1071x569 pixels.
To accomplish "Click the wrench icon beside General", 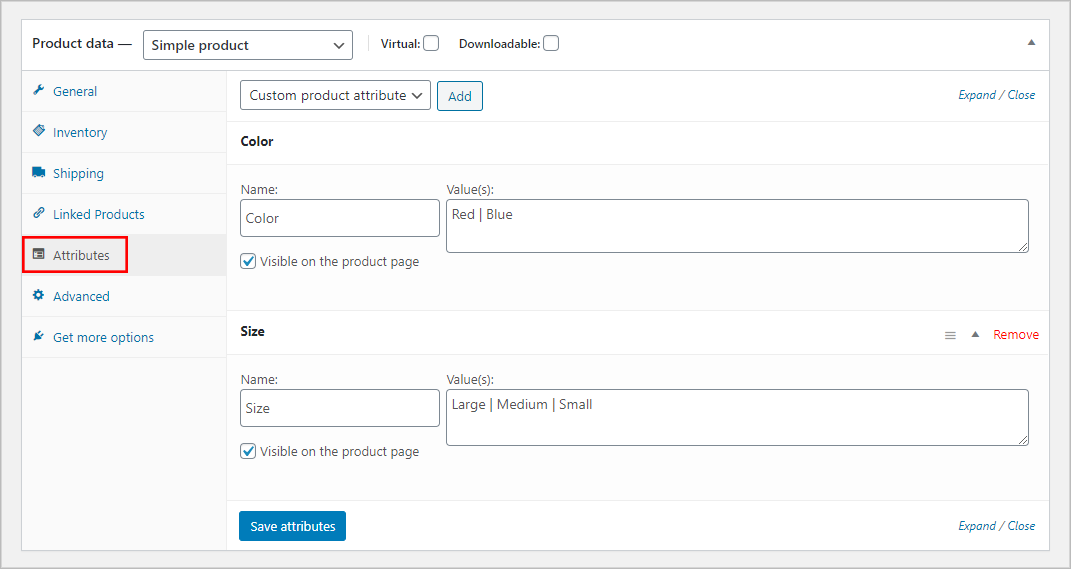I will [39, 90].
